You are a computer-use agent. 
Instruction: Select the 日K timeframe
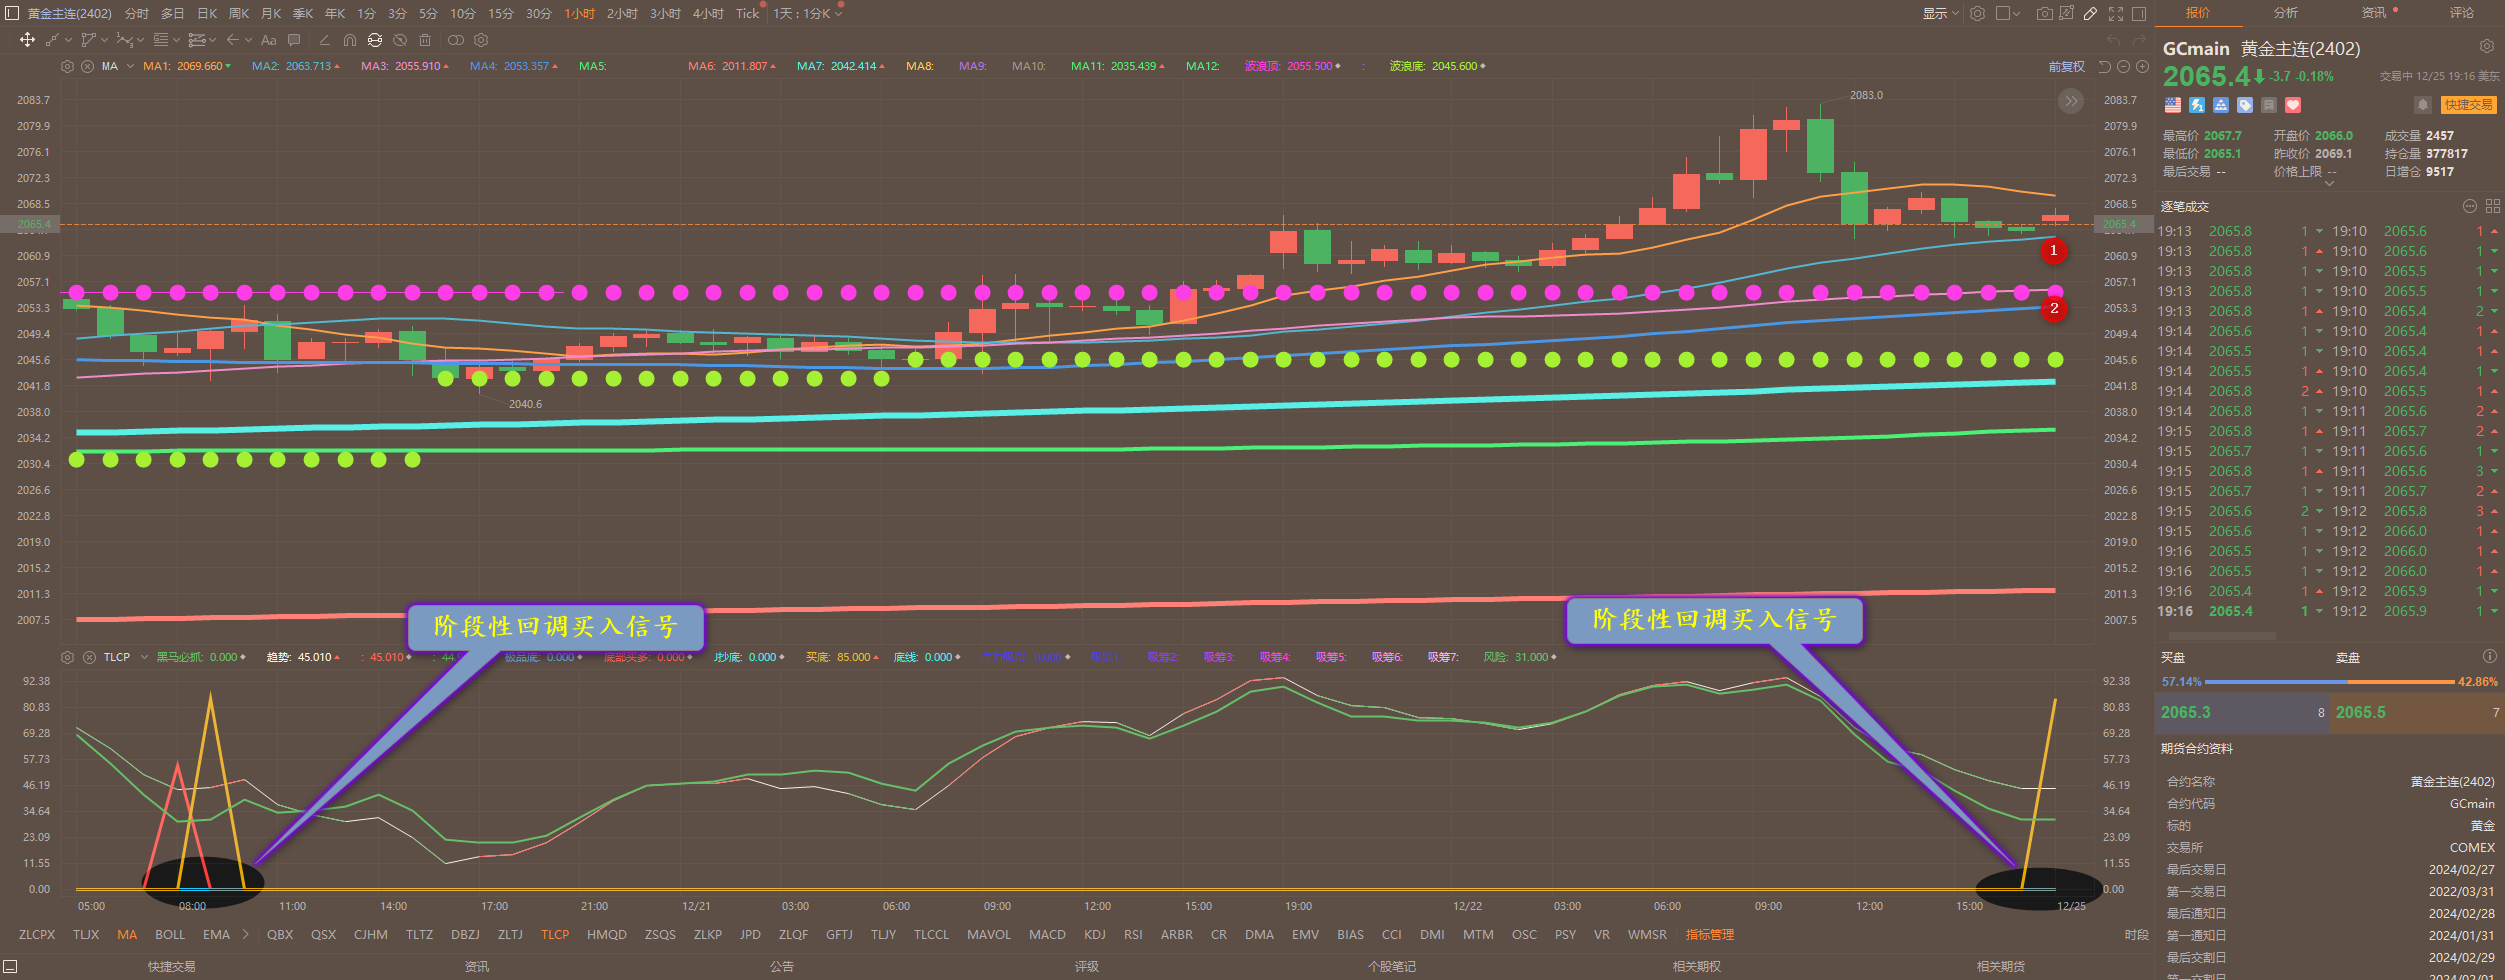point(207,13)
